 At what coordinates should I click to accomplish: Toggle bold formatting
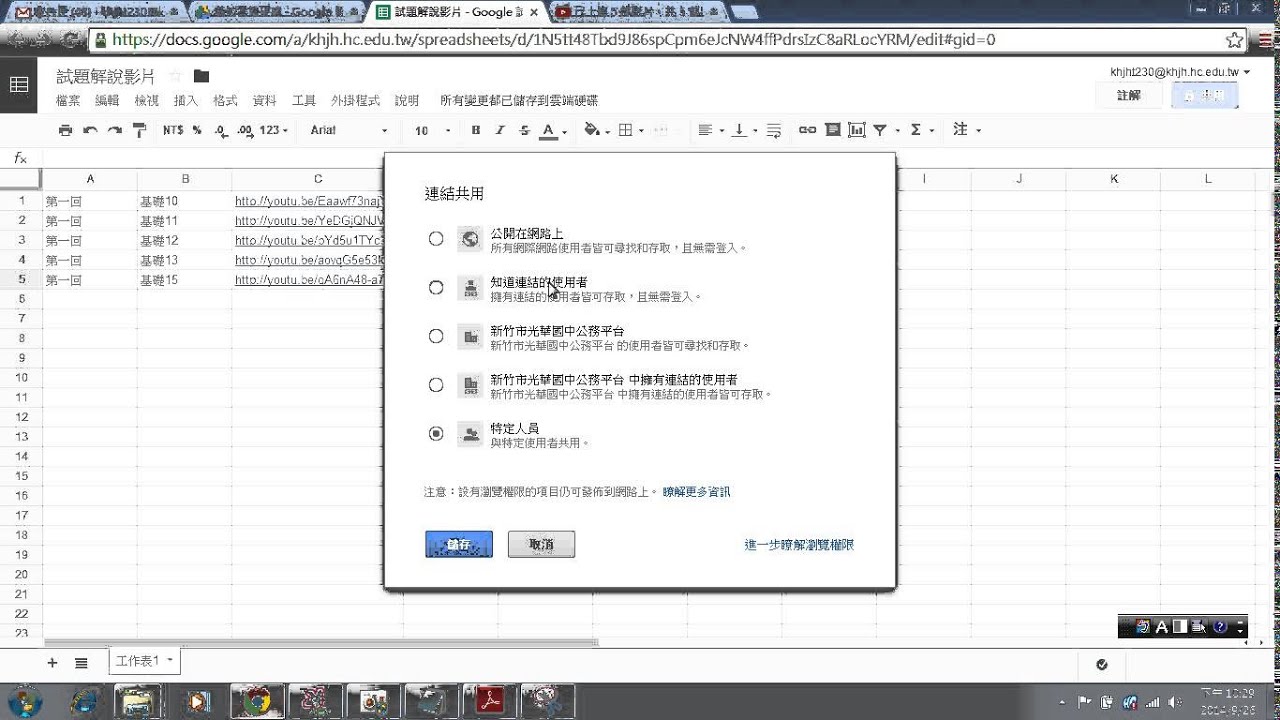coord(476,130)
